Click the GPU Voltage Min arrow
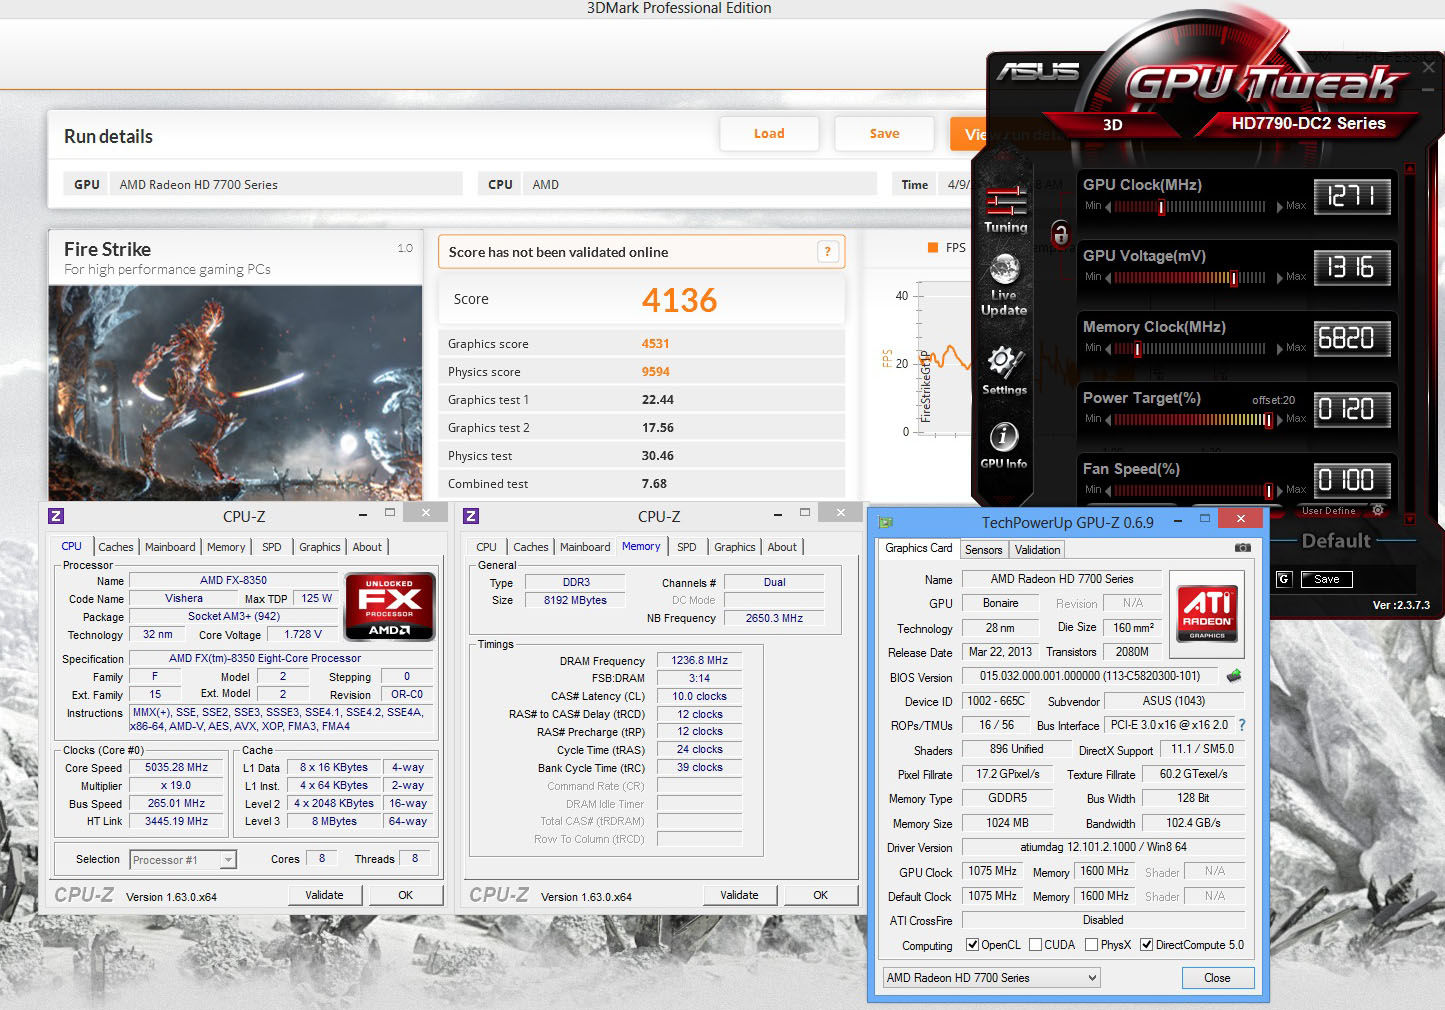The width and height of the screenshot is (1445, 1010). (1108, 278)
